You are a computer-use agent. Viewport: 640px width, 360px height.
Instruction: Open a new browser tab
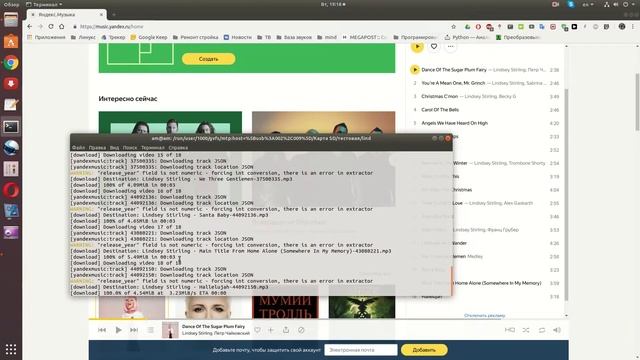[114, 15]
